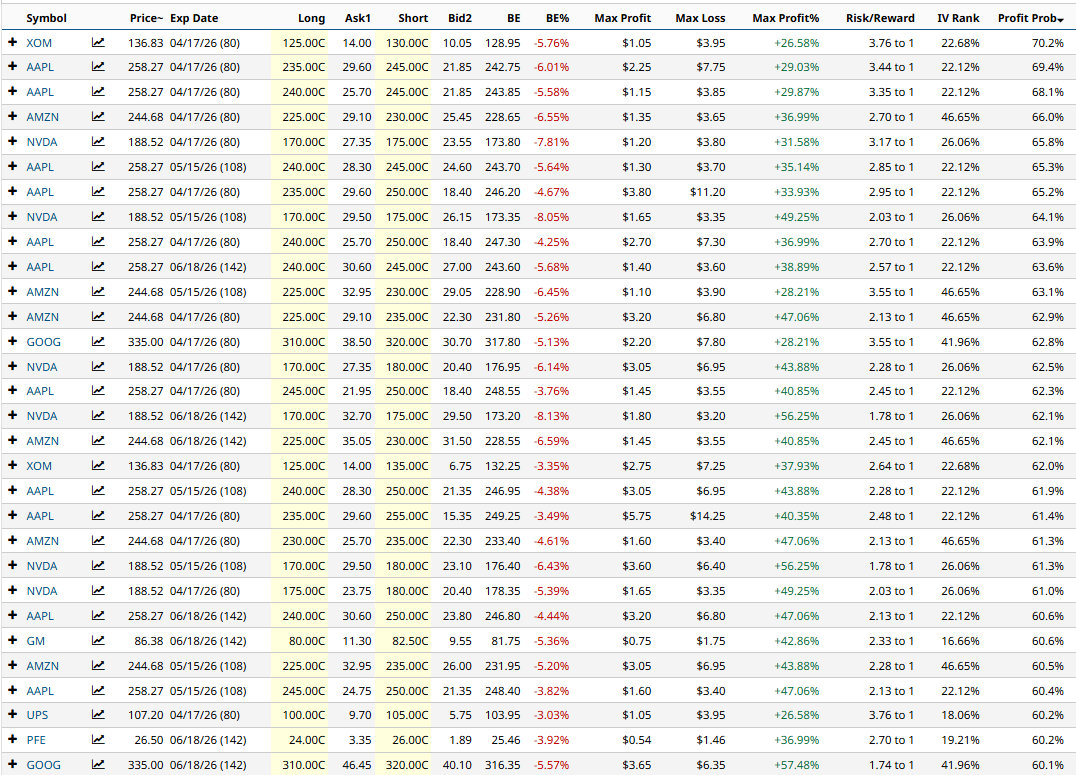Open the UPS symbol link
Screen dimensions: 1076x775
[x=37, y=715]
